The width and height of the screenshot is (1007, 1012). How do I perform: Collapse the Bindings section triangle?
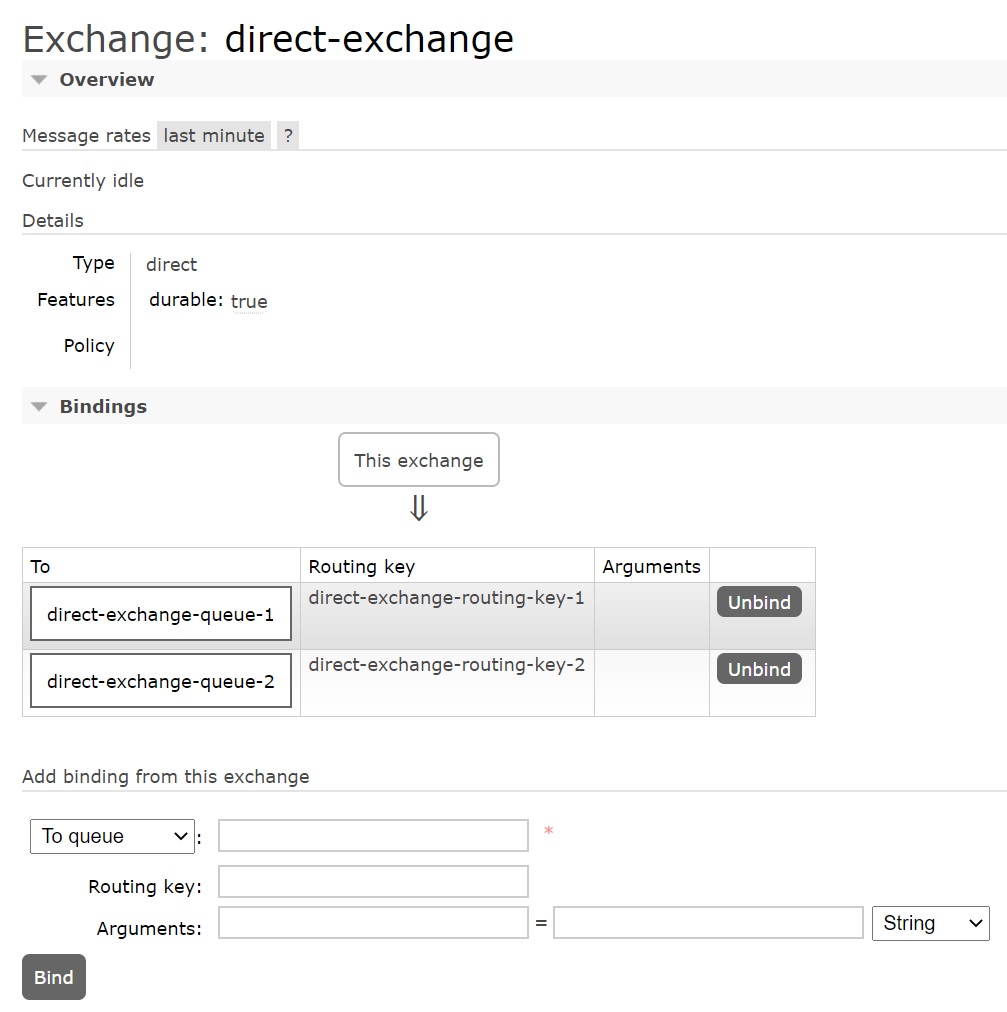tap(39, 407)
